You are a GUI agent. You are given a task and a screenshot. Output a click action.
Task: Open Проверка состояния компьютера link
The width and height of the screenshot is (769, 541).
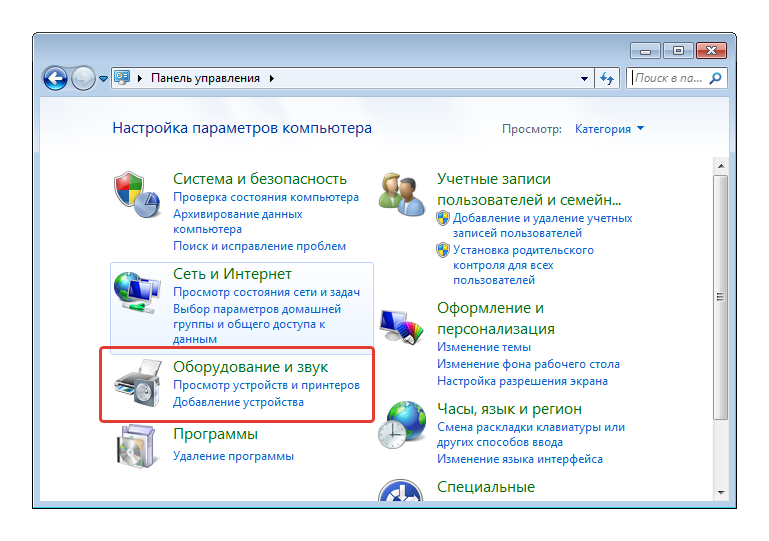click(266, 197)
